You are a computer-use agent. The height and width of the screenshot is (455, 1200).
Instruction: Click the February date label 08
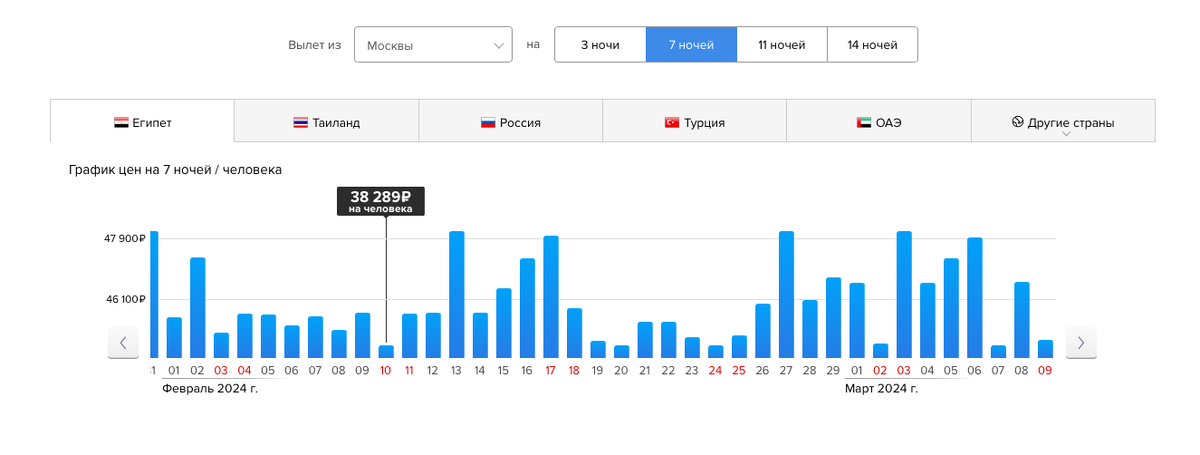pos(339,370)
